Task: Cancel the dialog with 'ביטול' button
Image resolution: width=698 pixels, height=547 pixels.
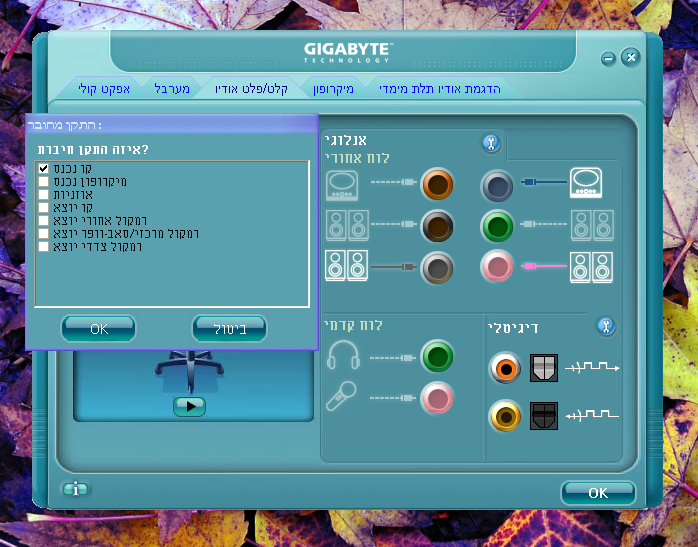Action: click(229, 329)
